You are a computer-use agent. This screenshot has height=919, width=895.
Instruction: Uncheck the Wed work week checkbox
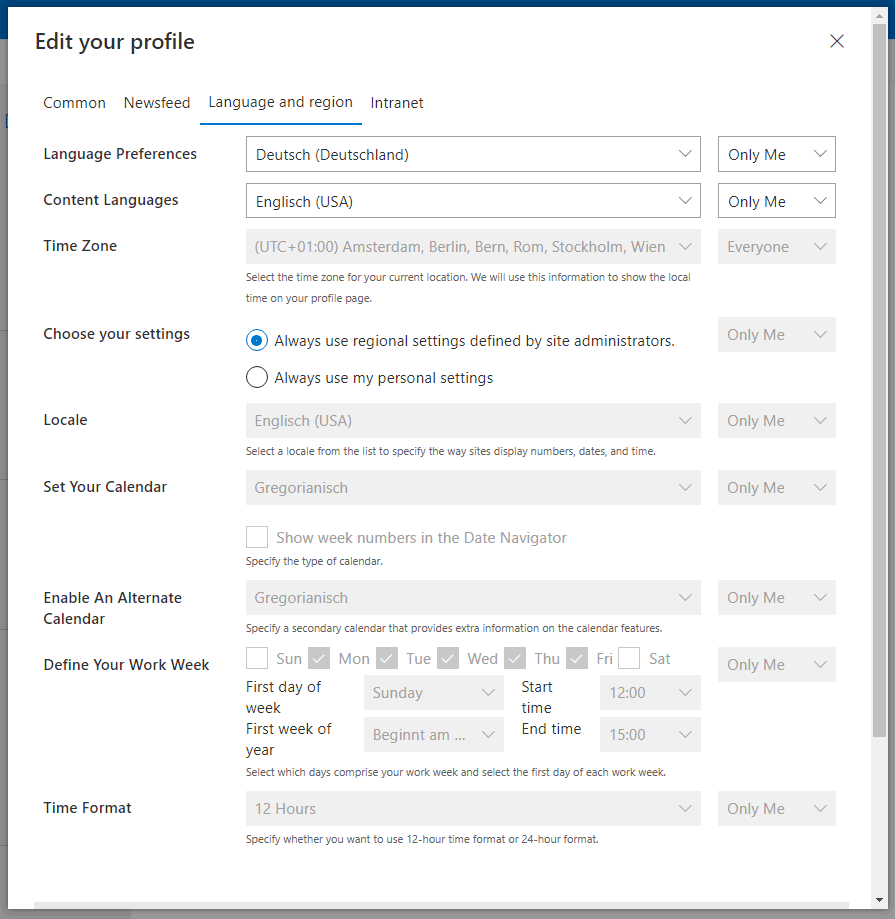(x=448, y=658)
